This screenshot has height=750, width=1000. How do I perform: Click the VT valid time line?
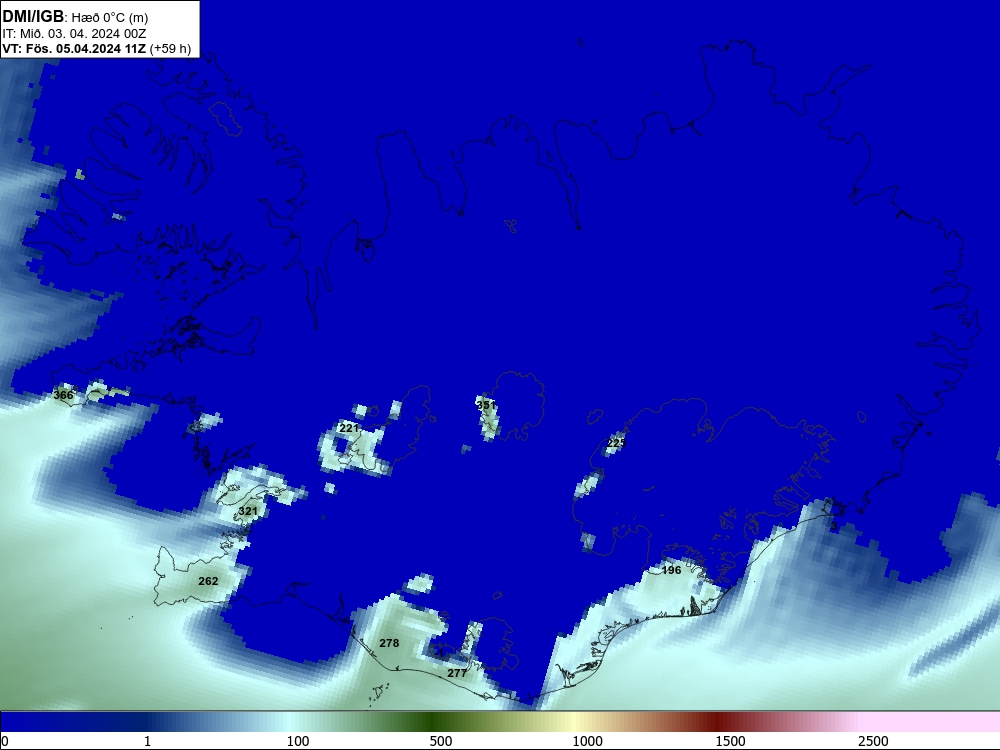(96, 48)
